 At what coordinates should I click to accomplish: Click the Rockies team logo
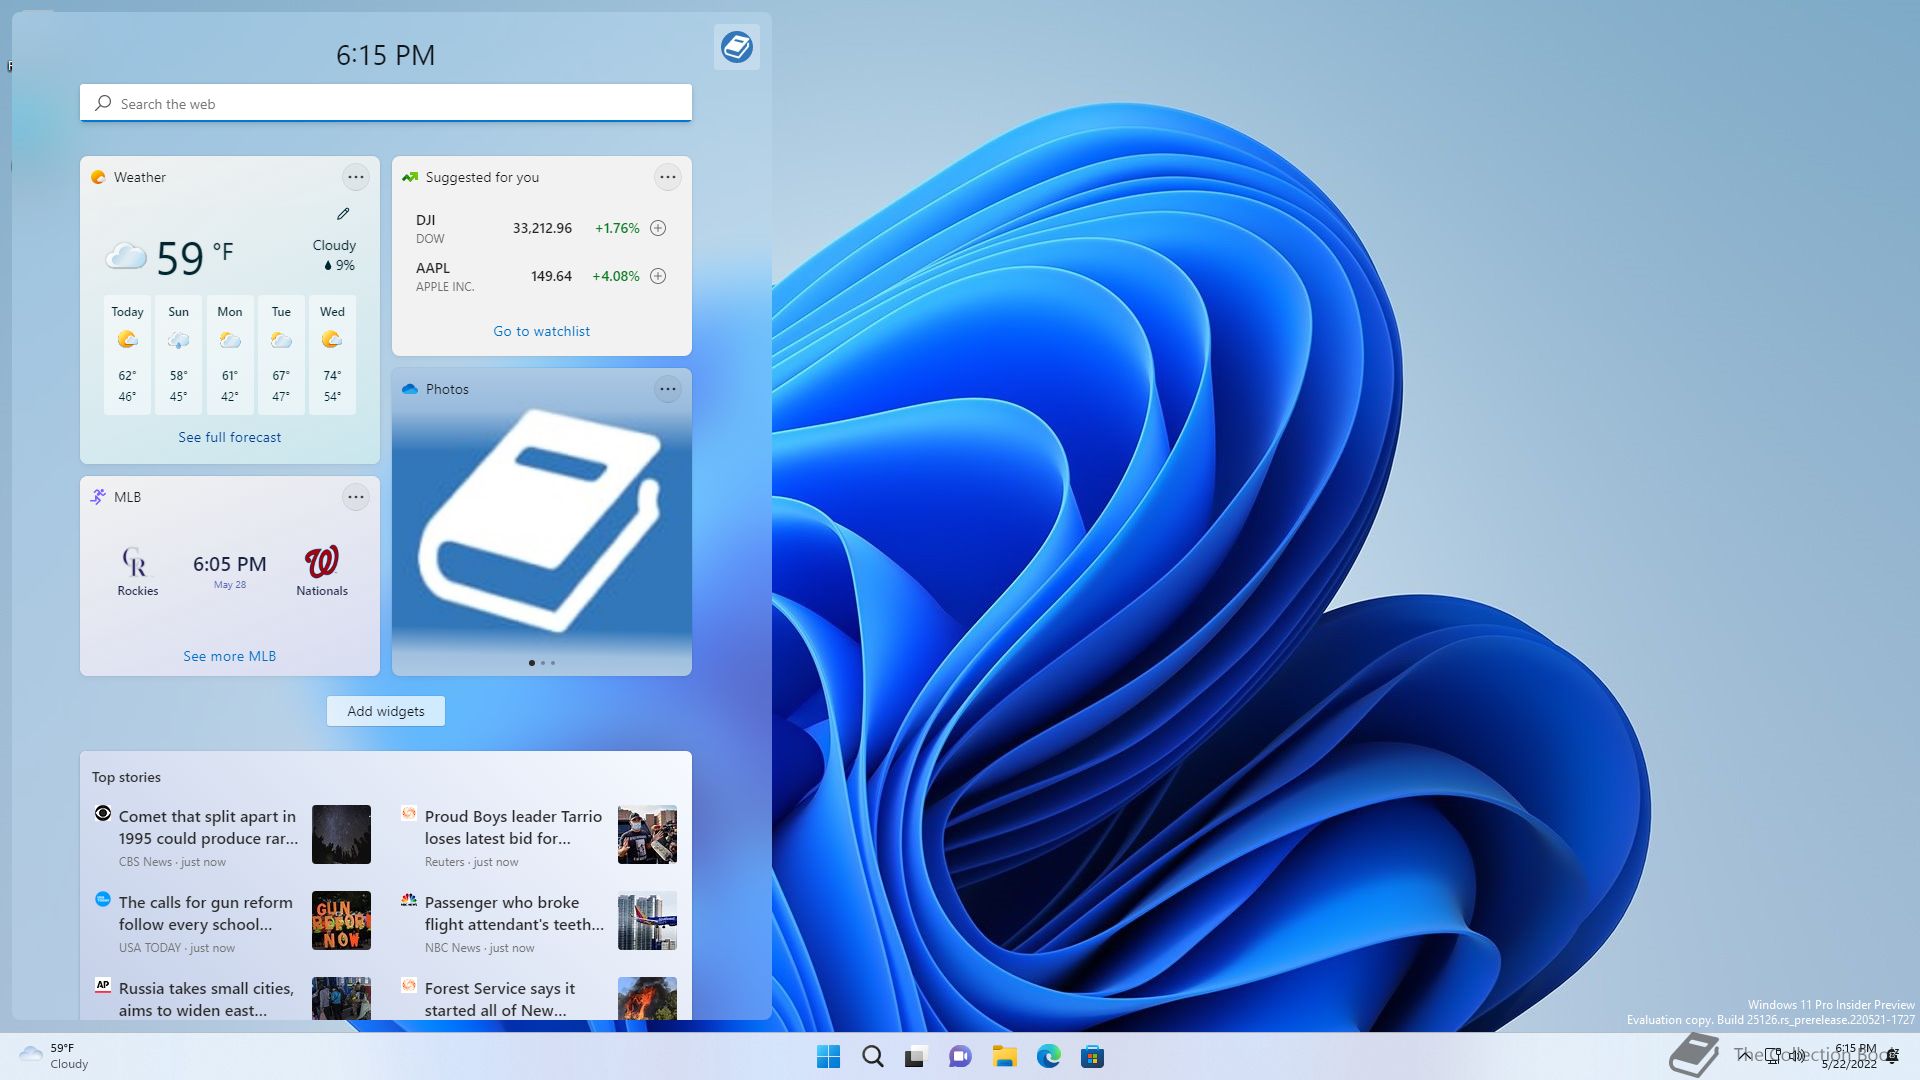pyautogui.click(x=136, y=562)
